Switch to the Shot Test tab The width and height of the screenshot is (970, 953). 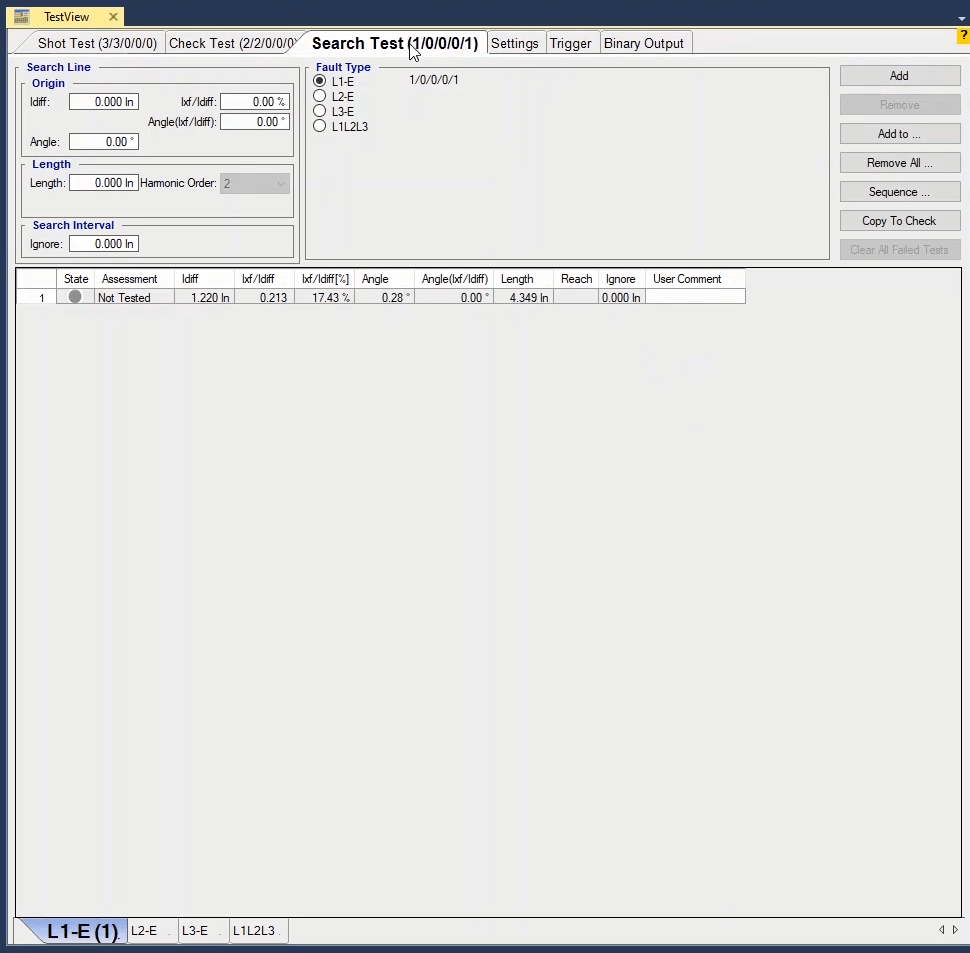coord(96,43)
